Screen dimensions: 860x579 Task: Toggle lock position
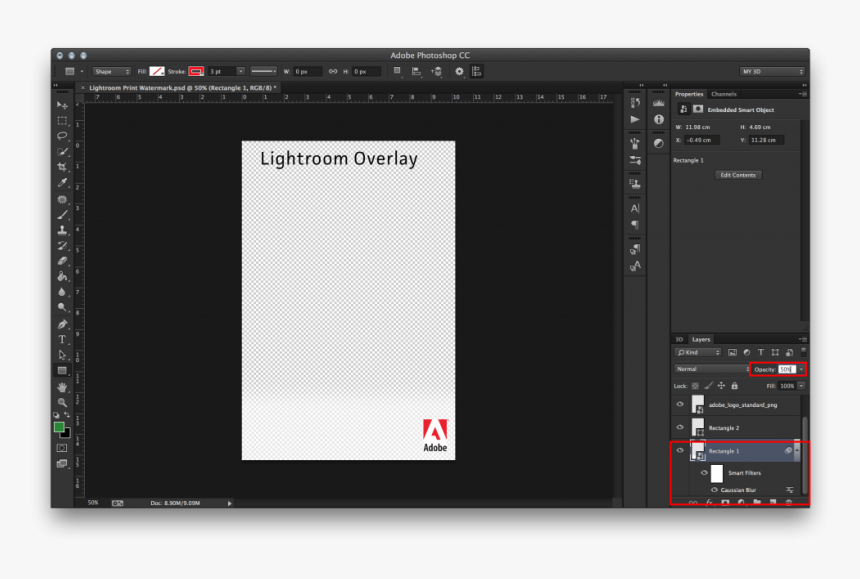(x=721, y=386)
